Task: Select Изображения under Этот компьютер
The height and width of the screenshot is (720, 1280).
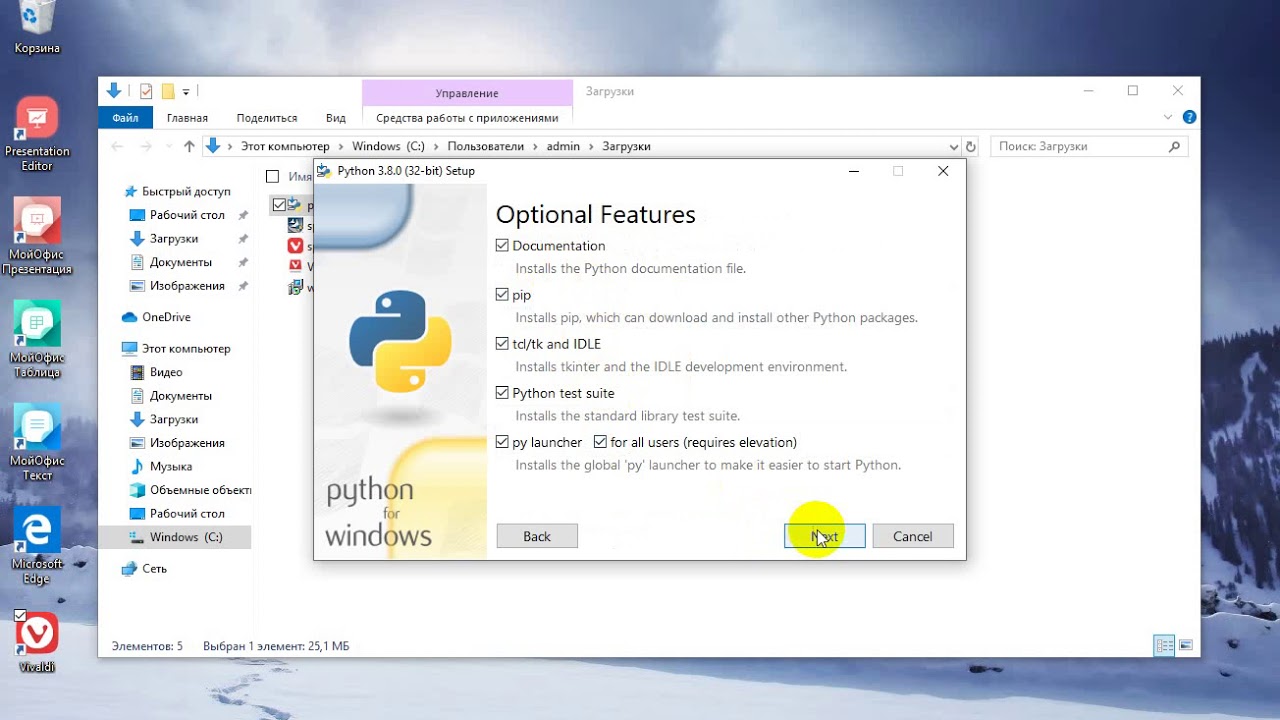Action: point(178,443)
